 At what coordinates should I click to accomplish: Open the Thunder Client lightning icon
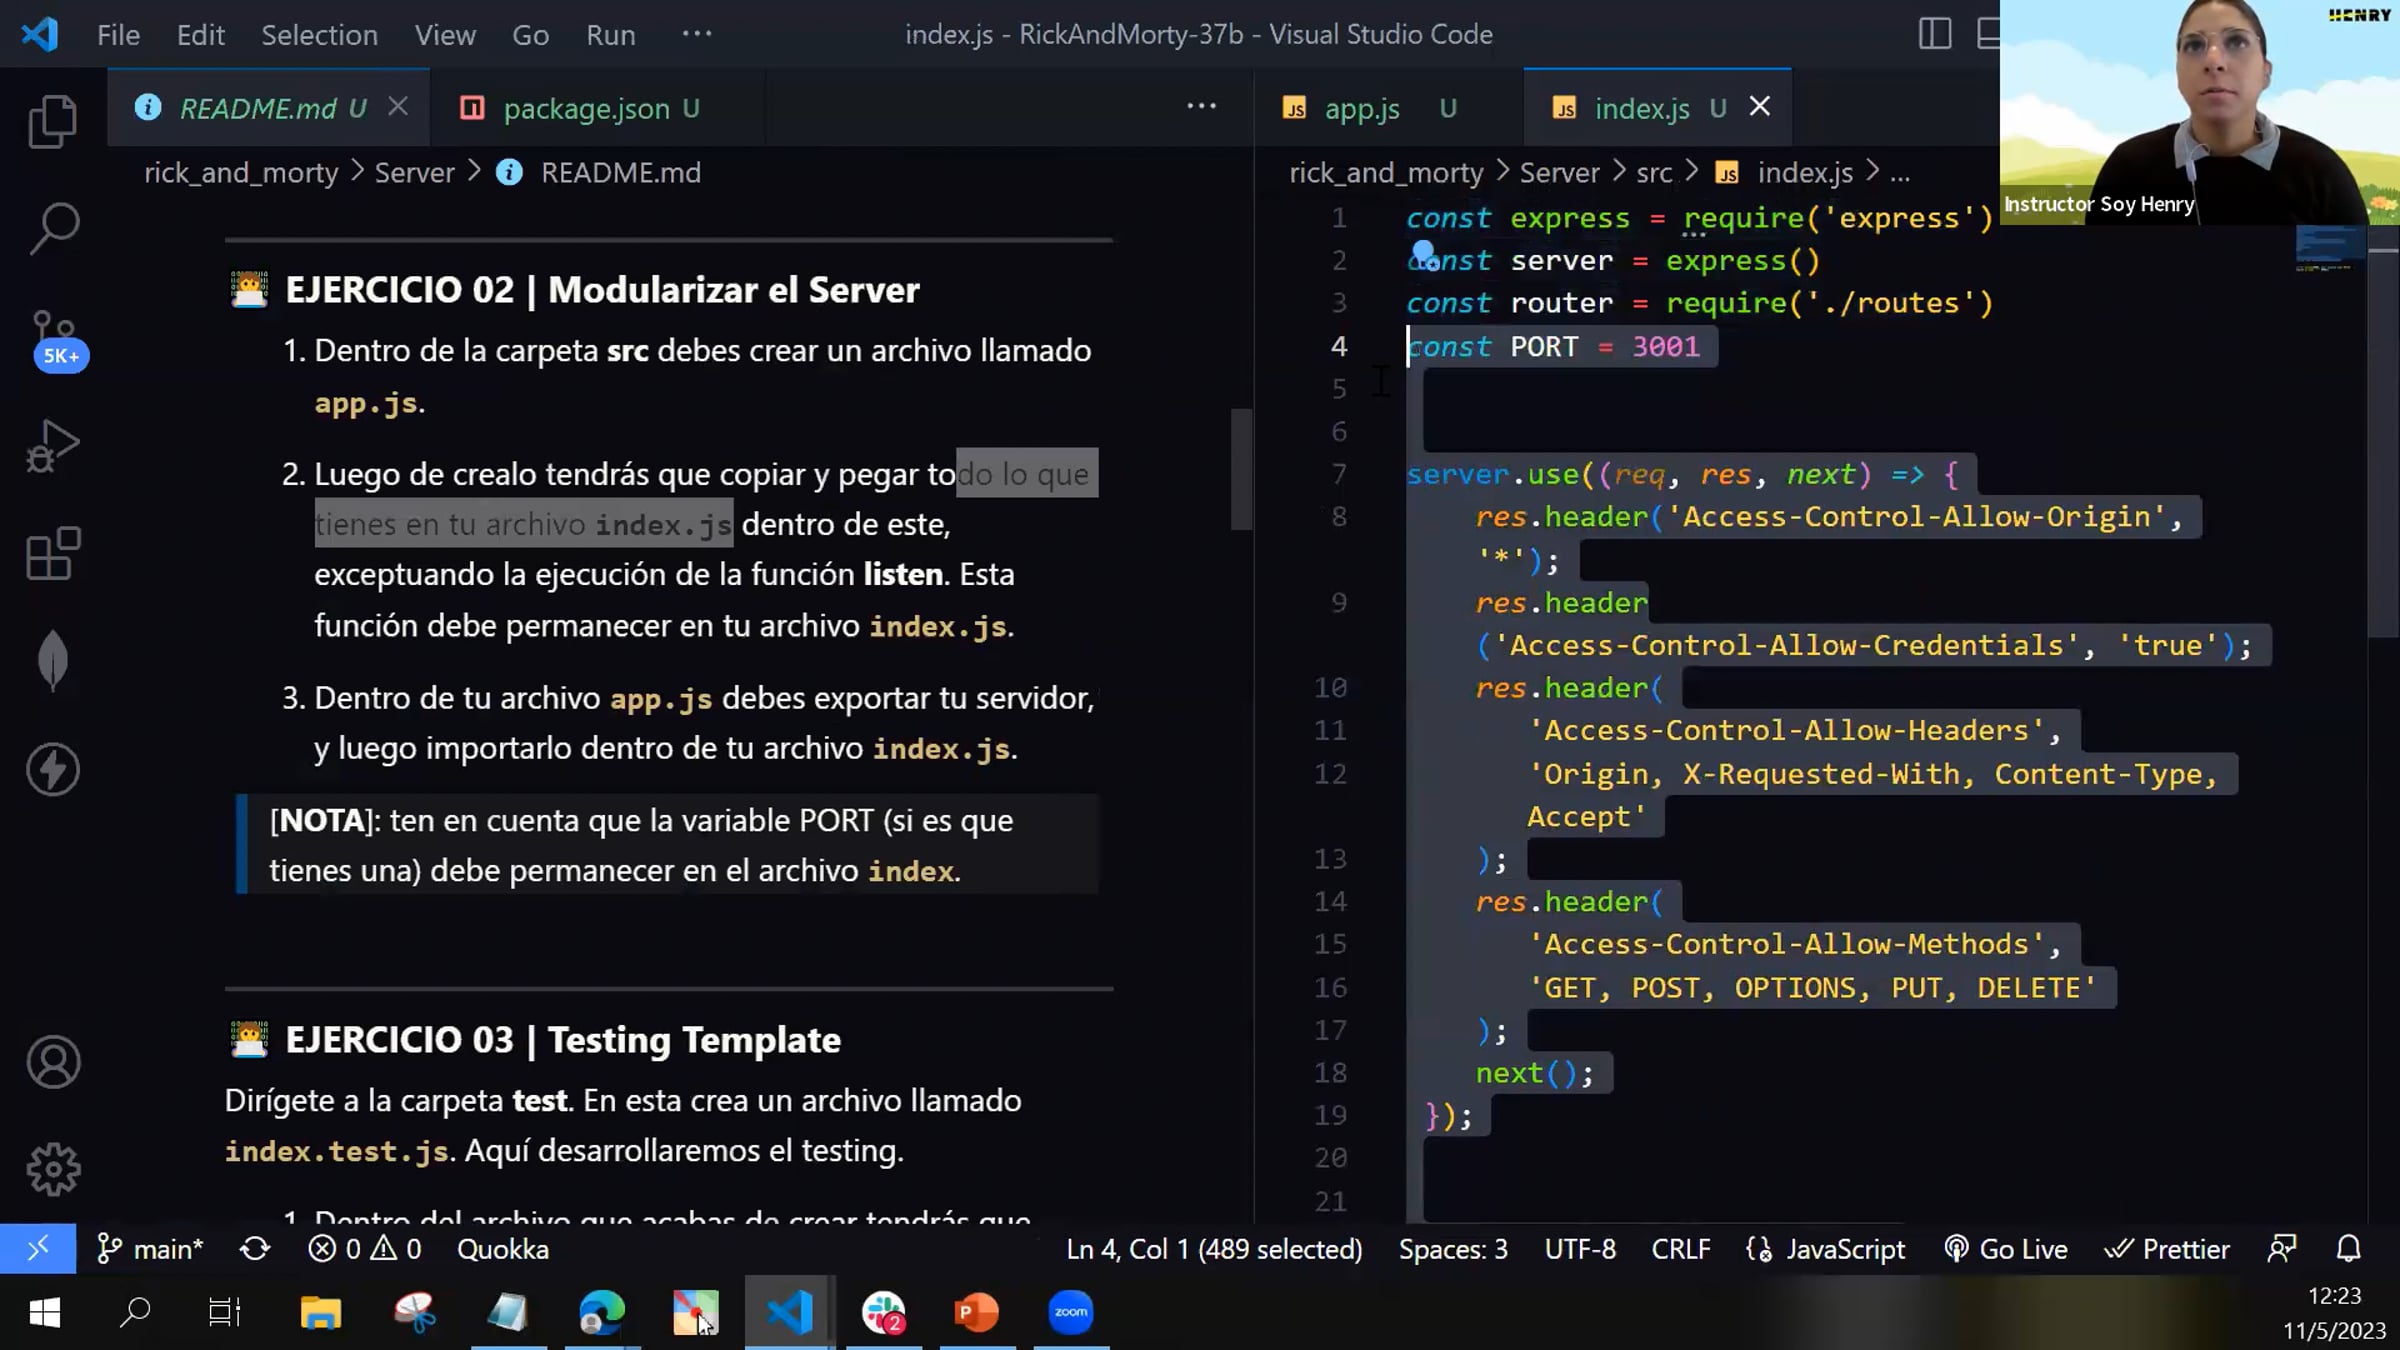click(53, 769)
